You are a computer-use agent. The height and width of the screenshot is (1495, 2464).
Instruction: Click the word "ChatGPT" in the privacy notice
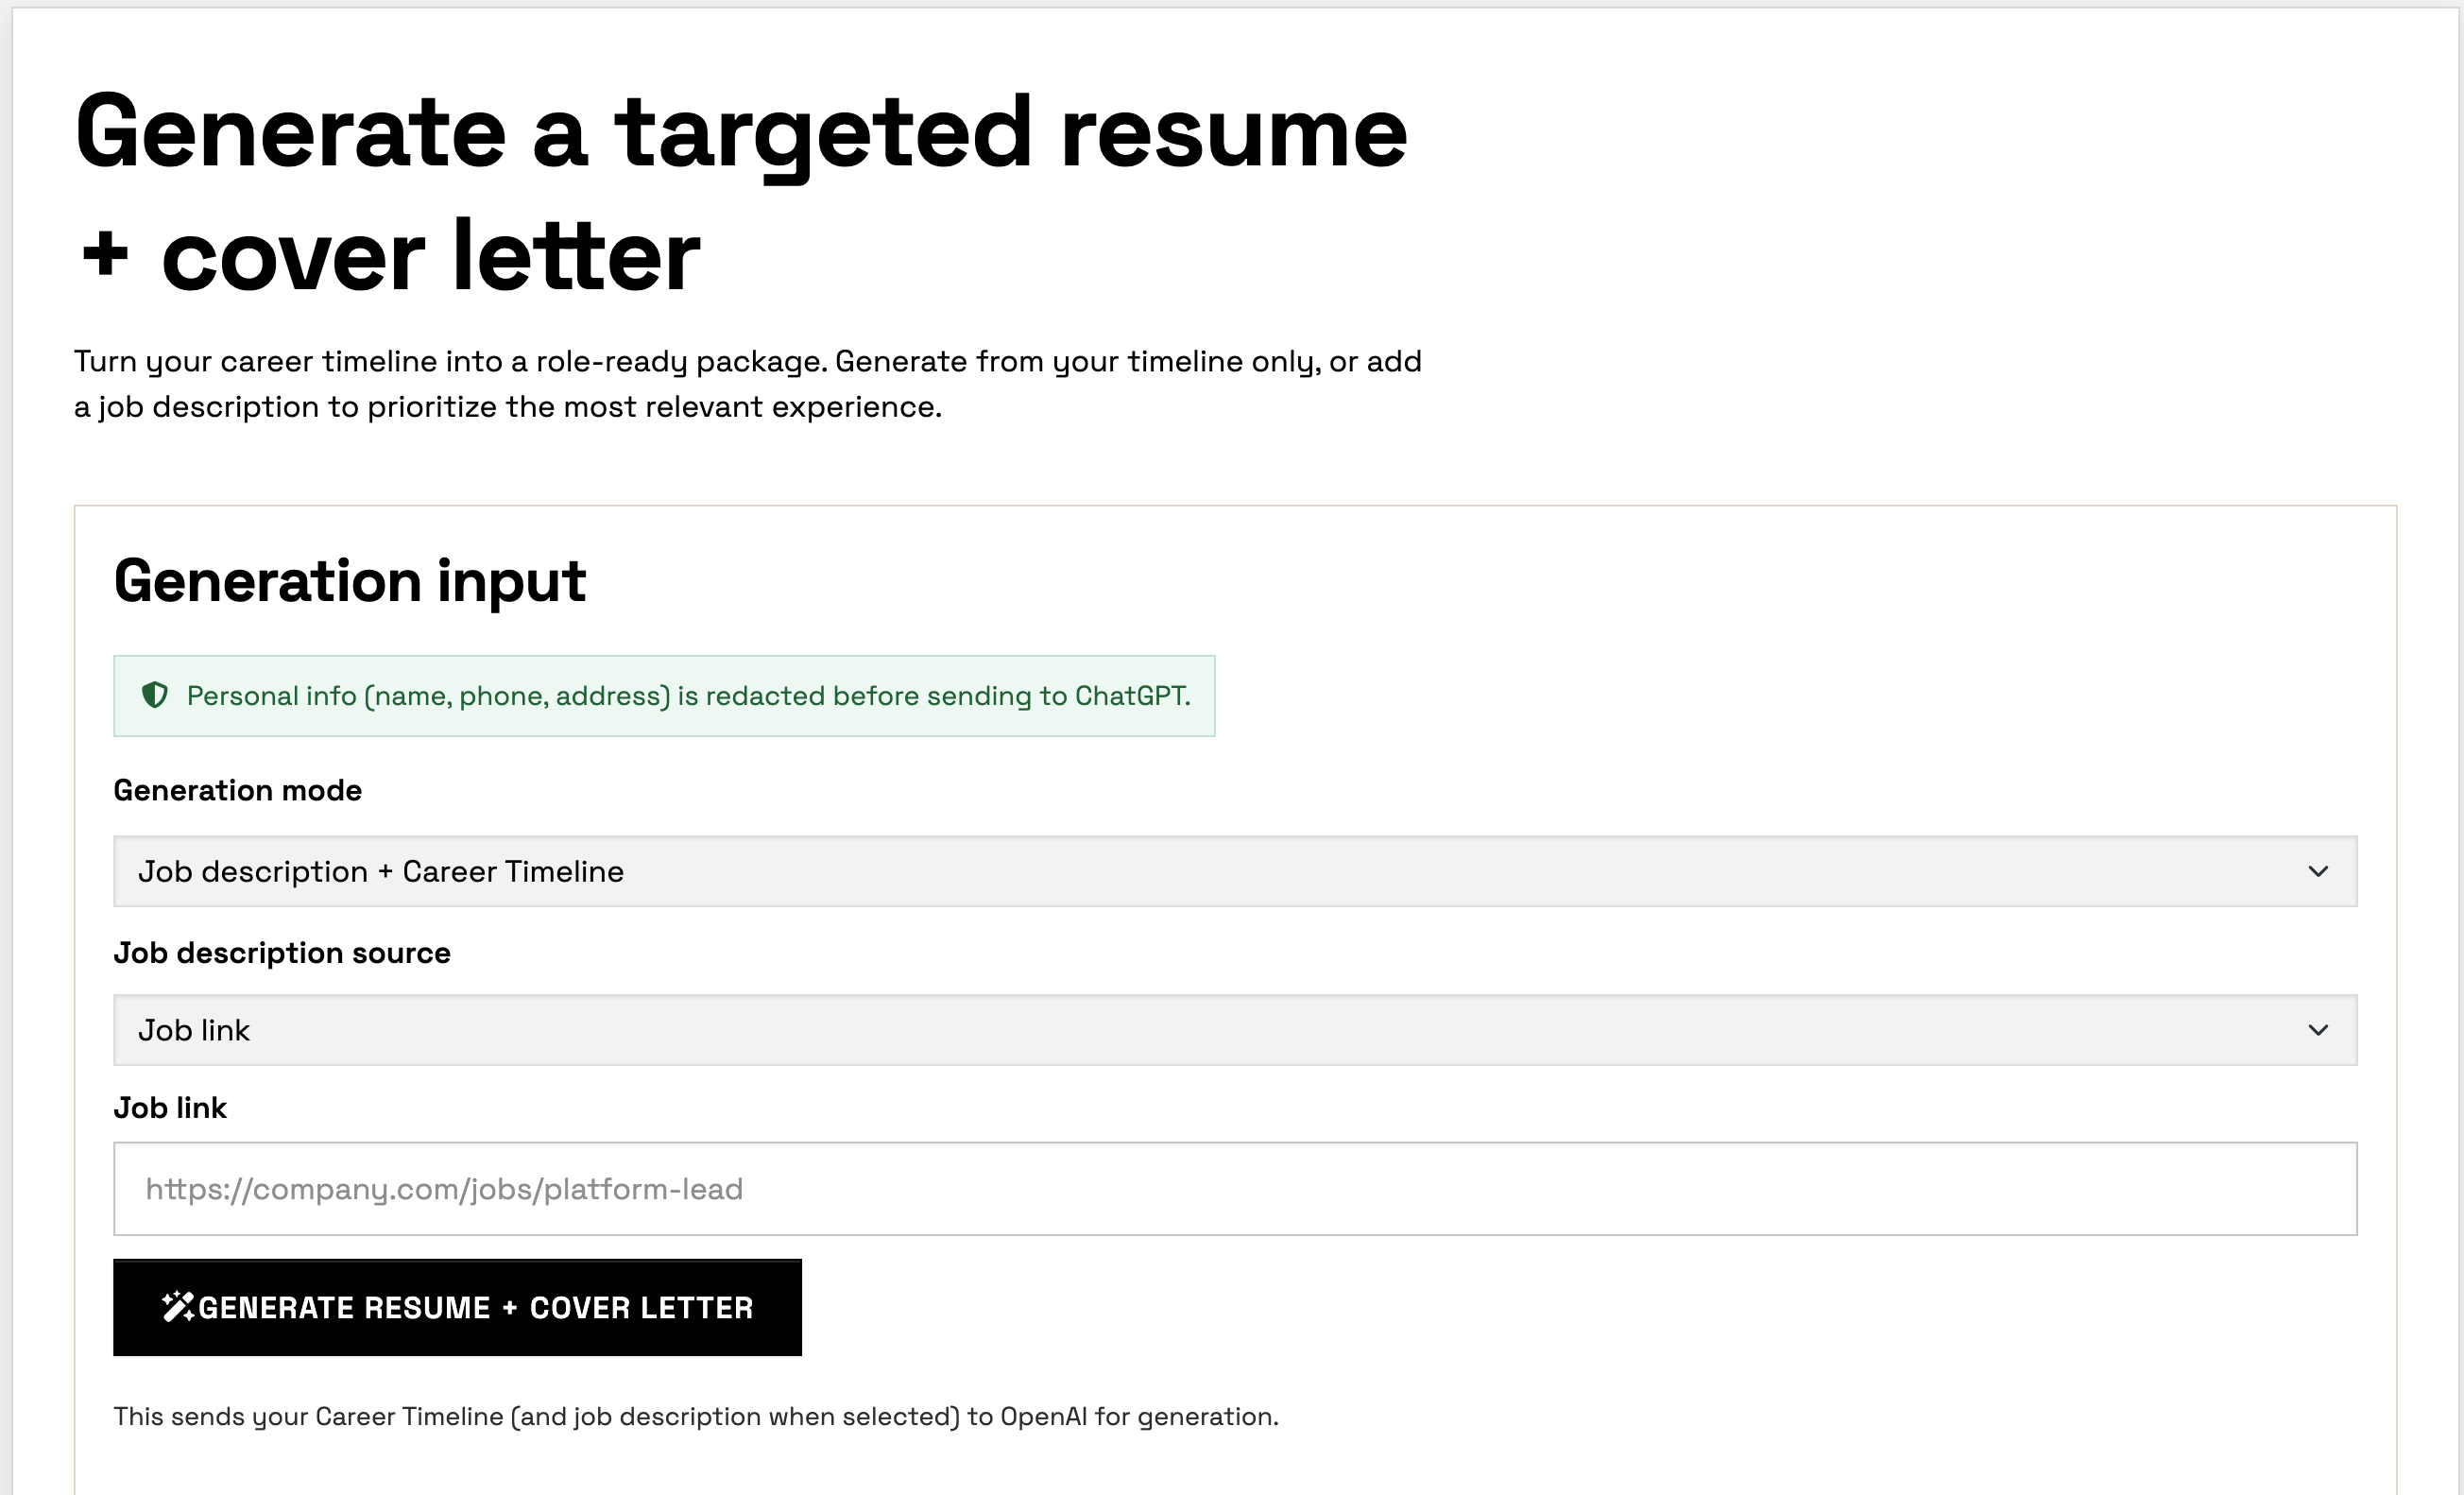pyautogui.click(x=1130, y=696)
